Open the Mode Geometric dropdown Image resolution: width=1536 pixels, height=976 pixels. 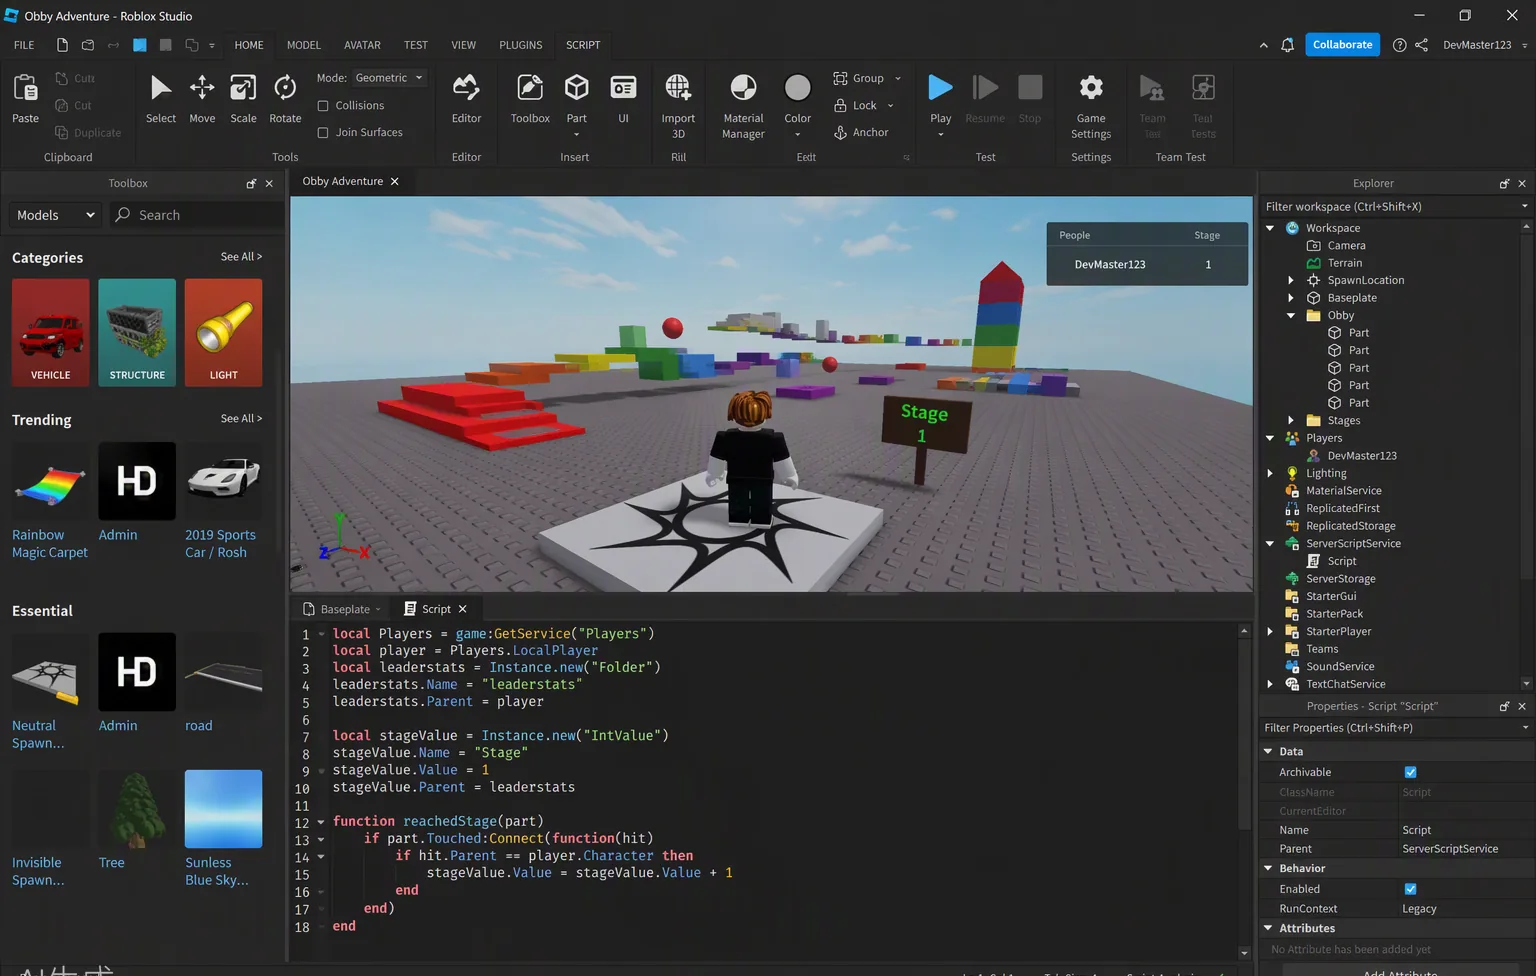pos(389,78)
